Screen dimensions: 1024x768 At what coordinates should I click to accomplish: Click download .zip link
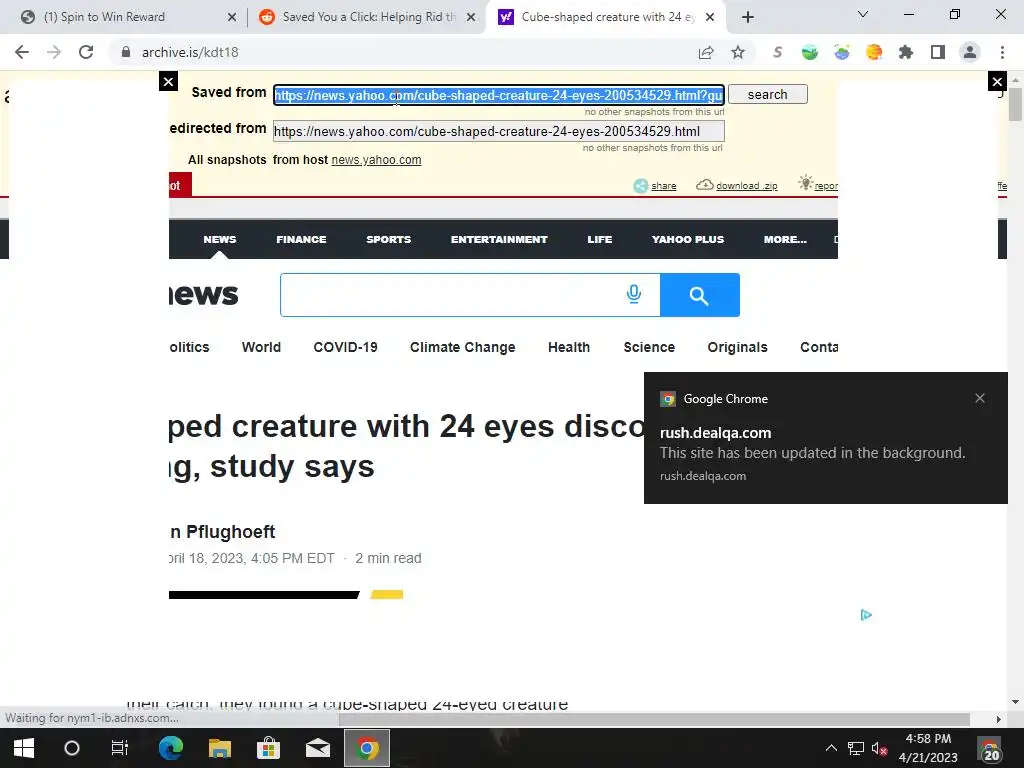tap(746, 186)
